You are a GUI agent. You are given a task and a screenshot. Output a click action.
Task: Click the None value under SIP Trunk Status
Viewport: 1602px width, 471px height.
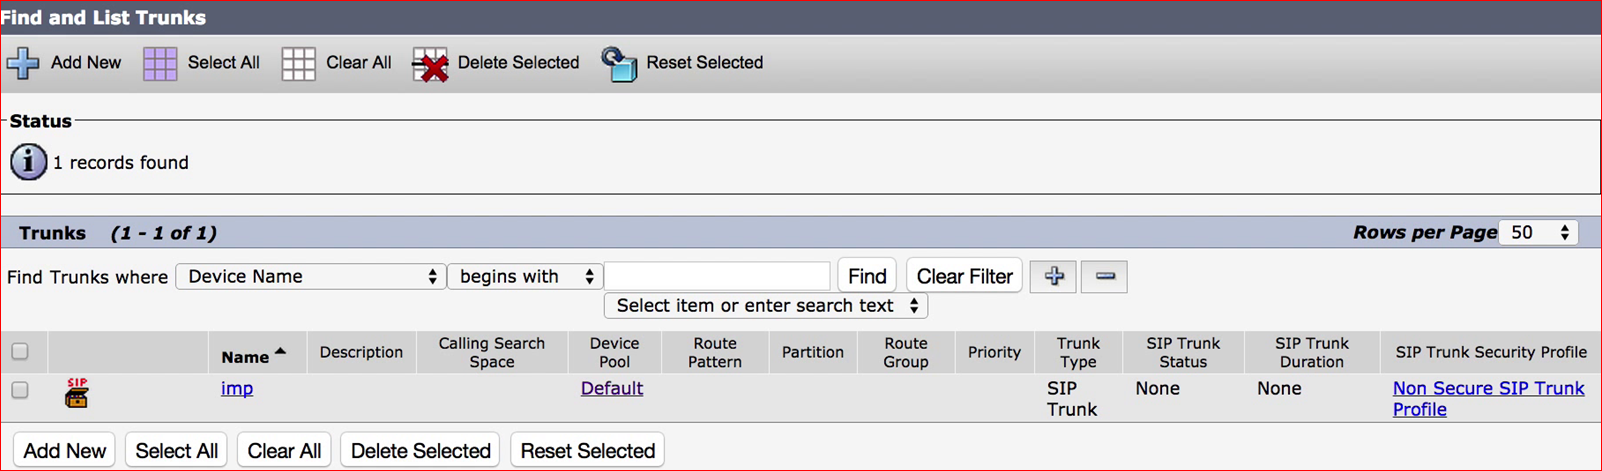1157,388
